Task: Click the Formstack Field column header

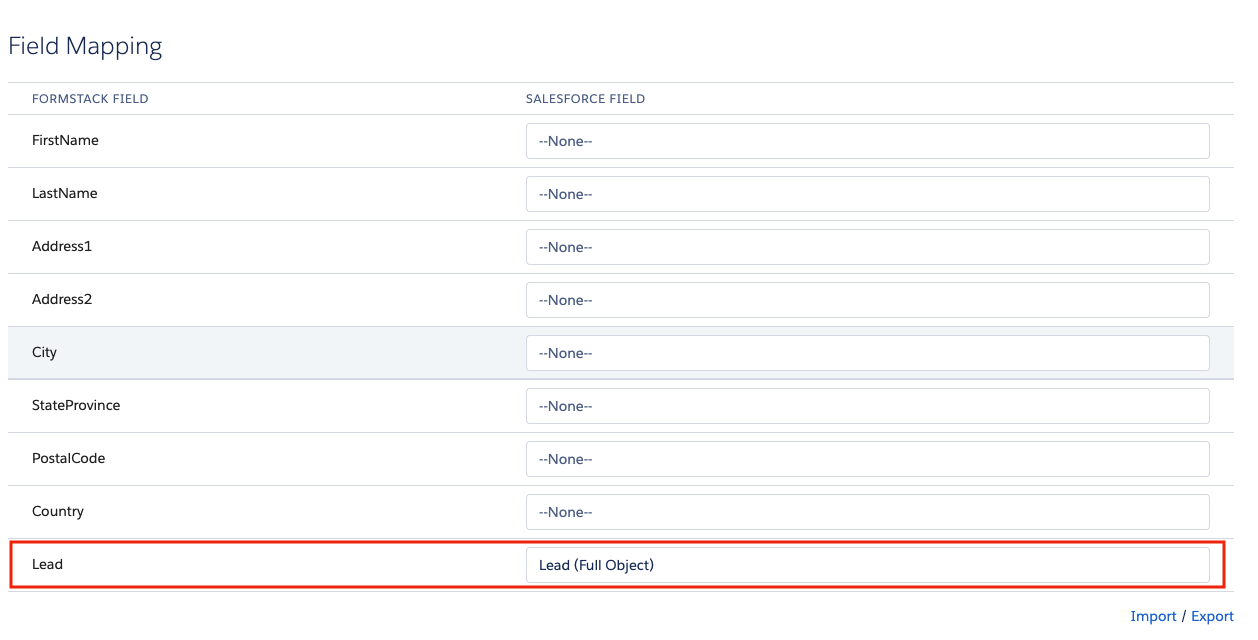Action: click(x=90, y=99)
